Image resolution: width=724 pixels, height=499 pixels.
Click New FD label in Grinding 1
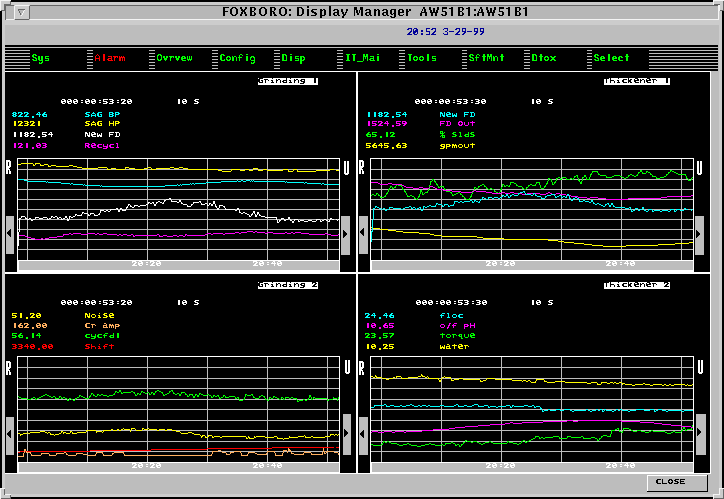[x=102, y=135]
